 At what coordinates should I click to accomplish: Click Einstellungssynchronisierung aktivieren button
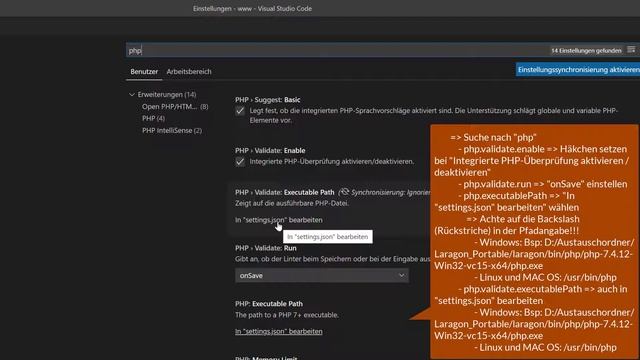(578, 70)
